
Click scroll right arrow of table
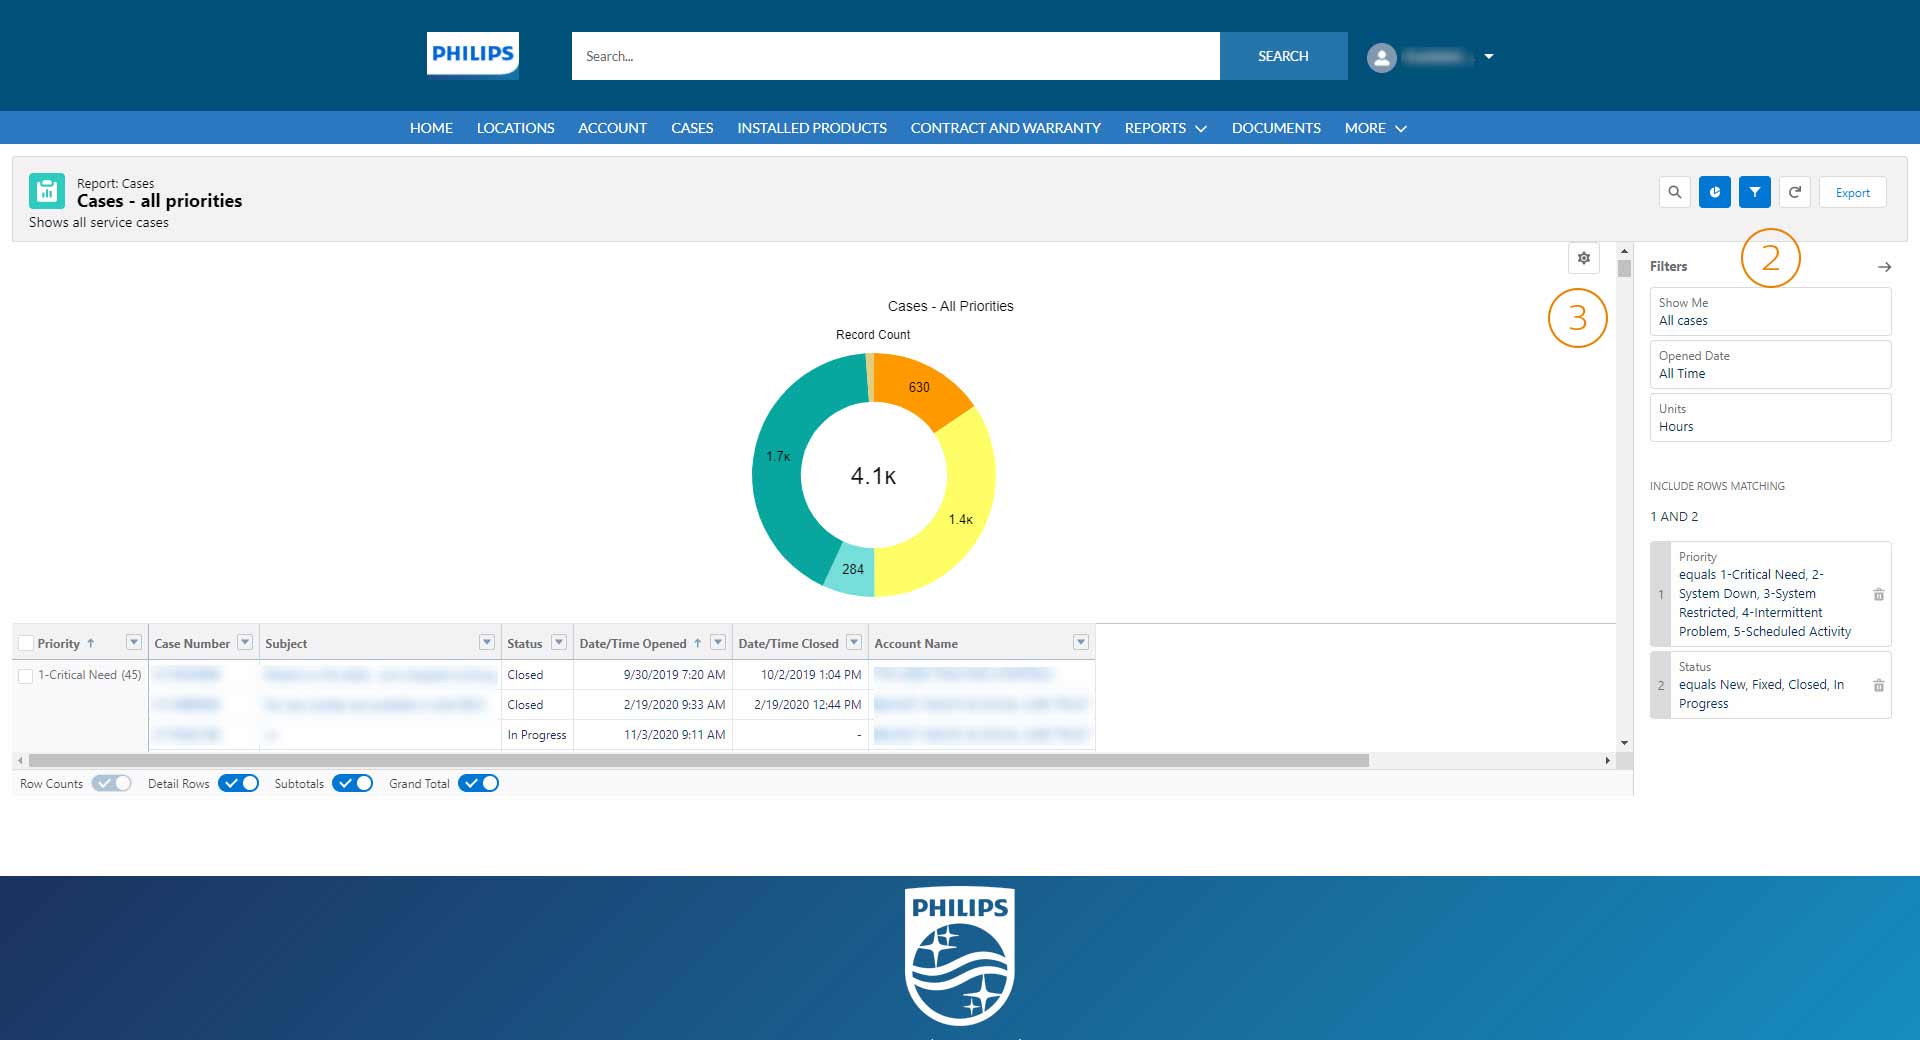[x=1608, y=761]
